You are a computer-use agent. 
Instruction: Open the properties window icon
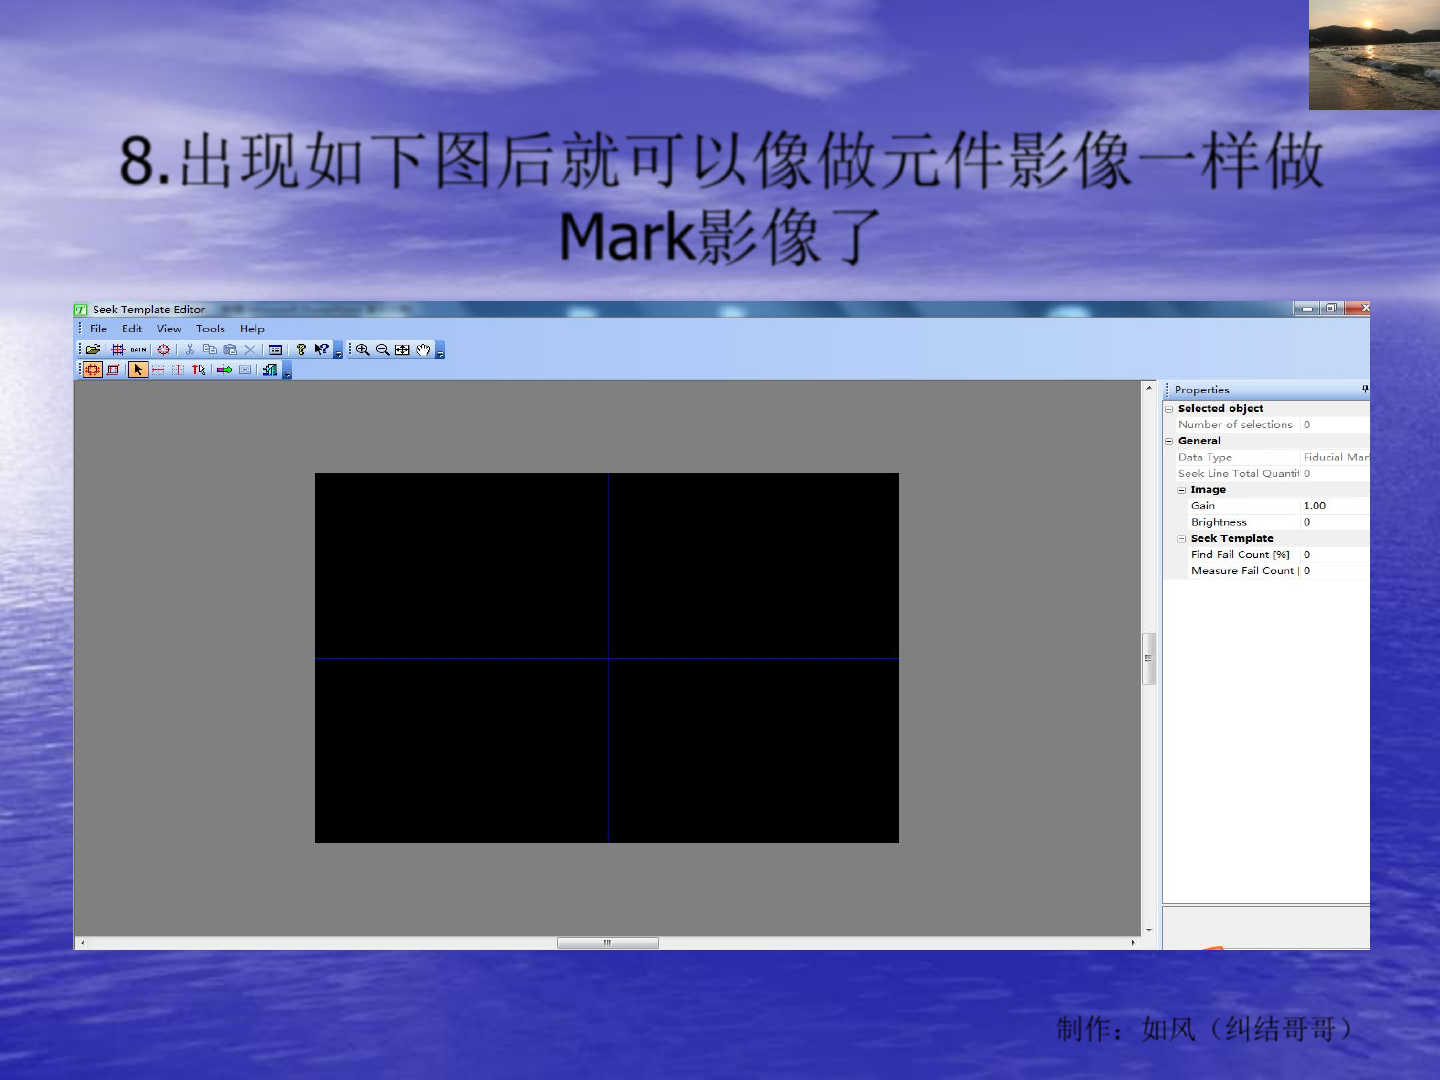275,350
